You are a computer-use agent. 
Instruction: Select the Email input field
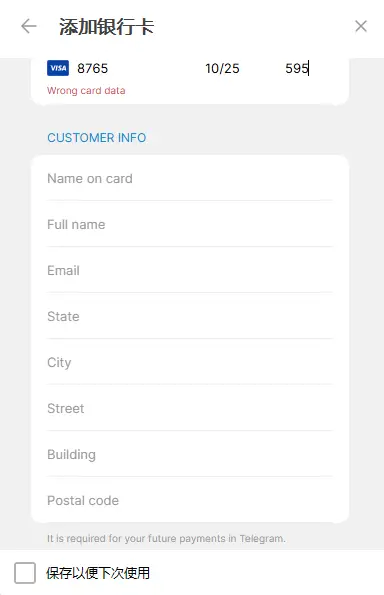point(190,270)
